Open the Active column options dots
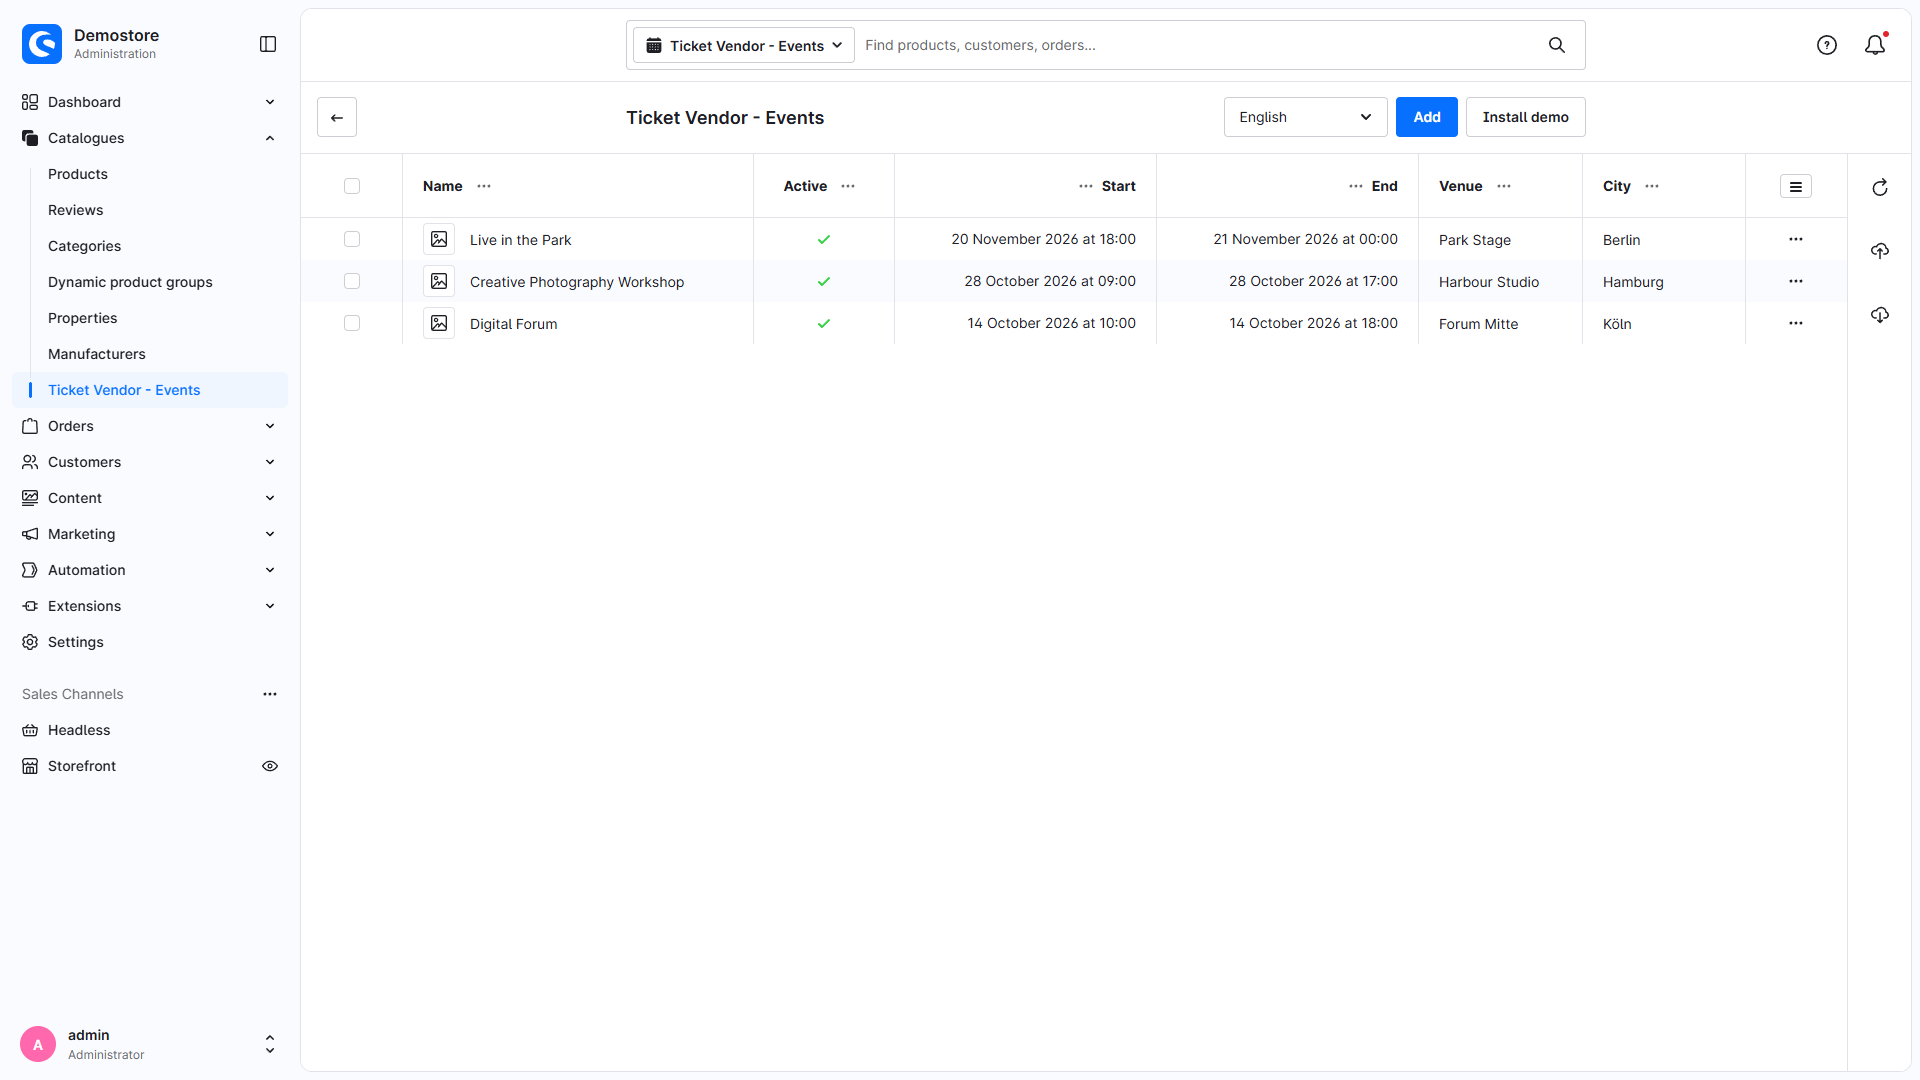Viewport: 1920px width, 1080px height. (848, 186)
